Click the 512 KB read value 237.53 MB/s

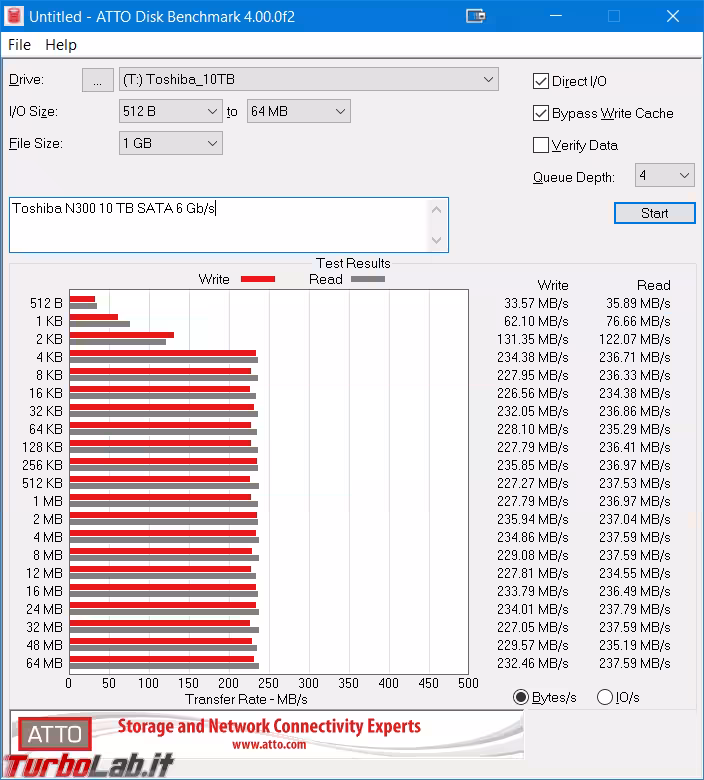pyautogui.click(x=634, y=483)
